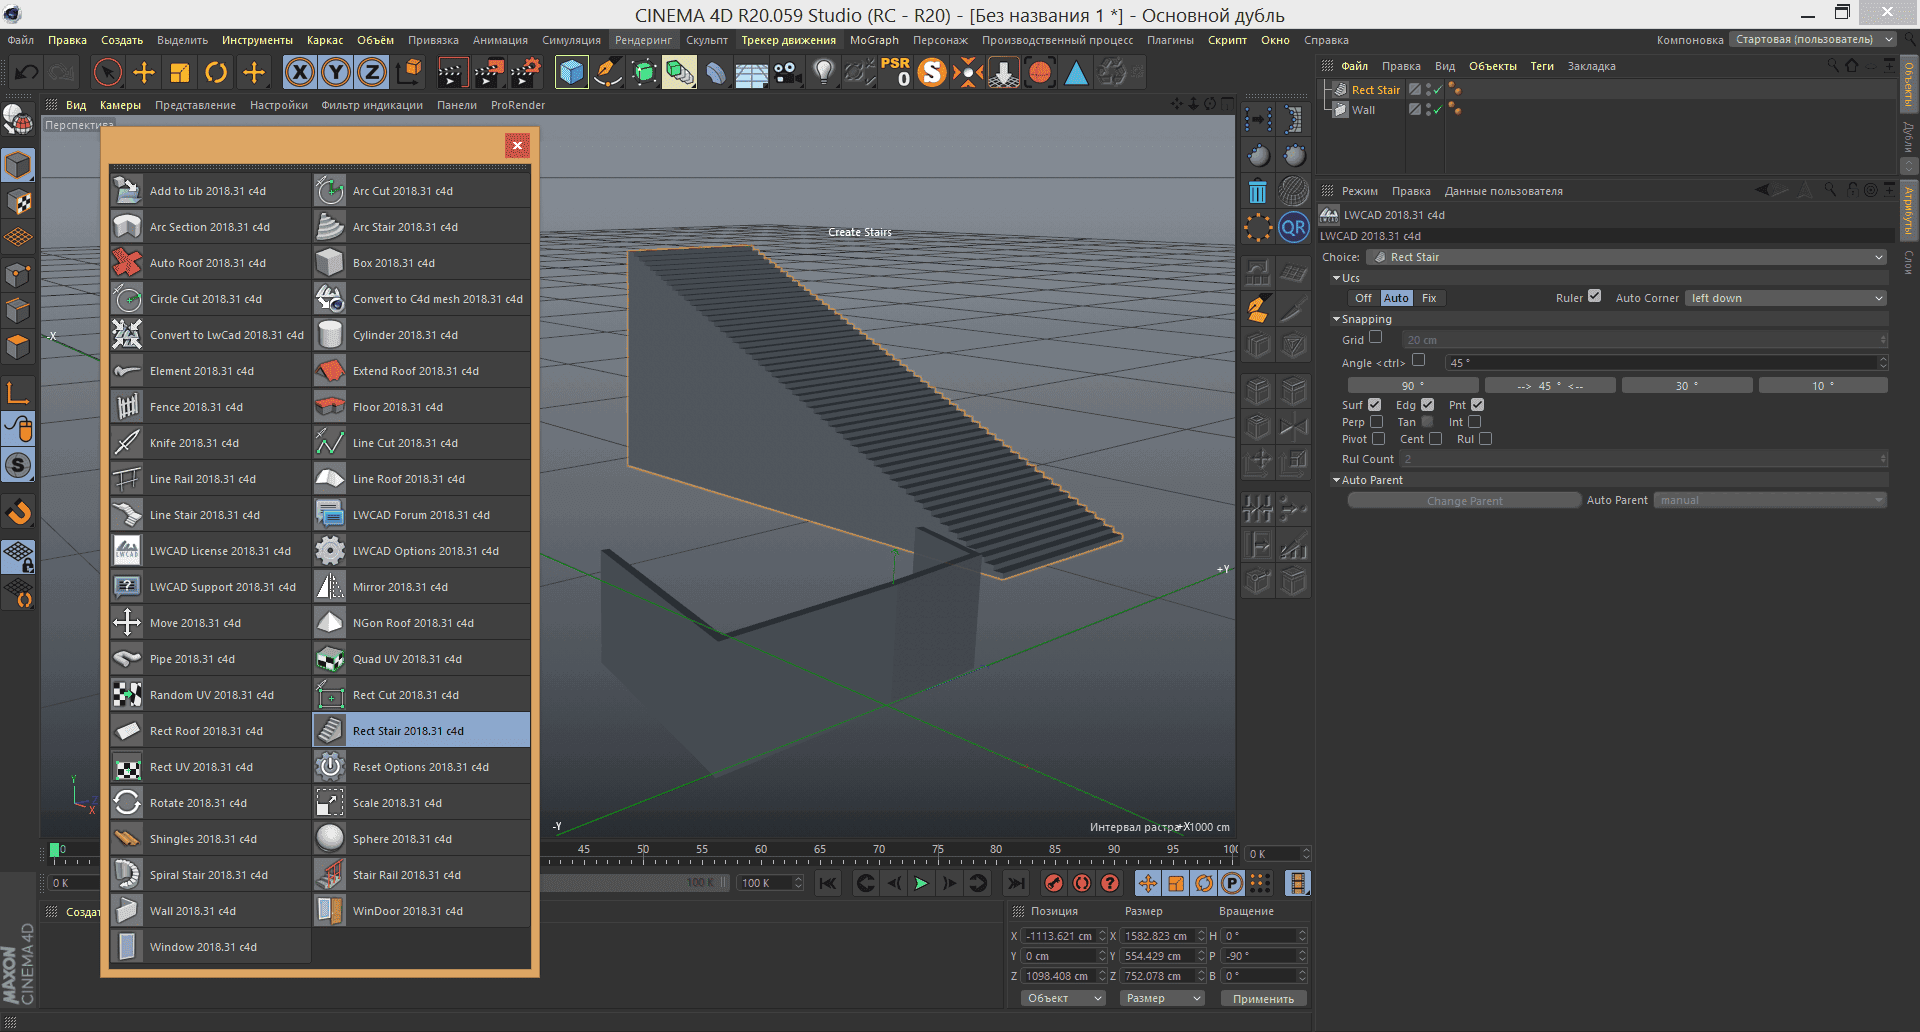Screen dimensions: 1920x1032
Task: Open the Объект coordinate mode dropdown
Action: 1063,998
